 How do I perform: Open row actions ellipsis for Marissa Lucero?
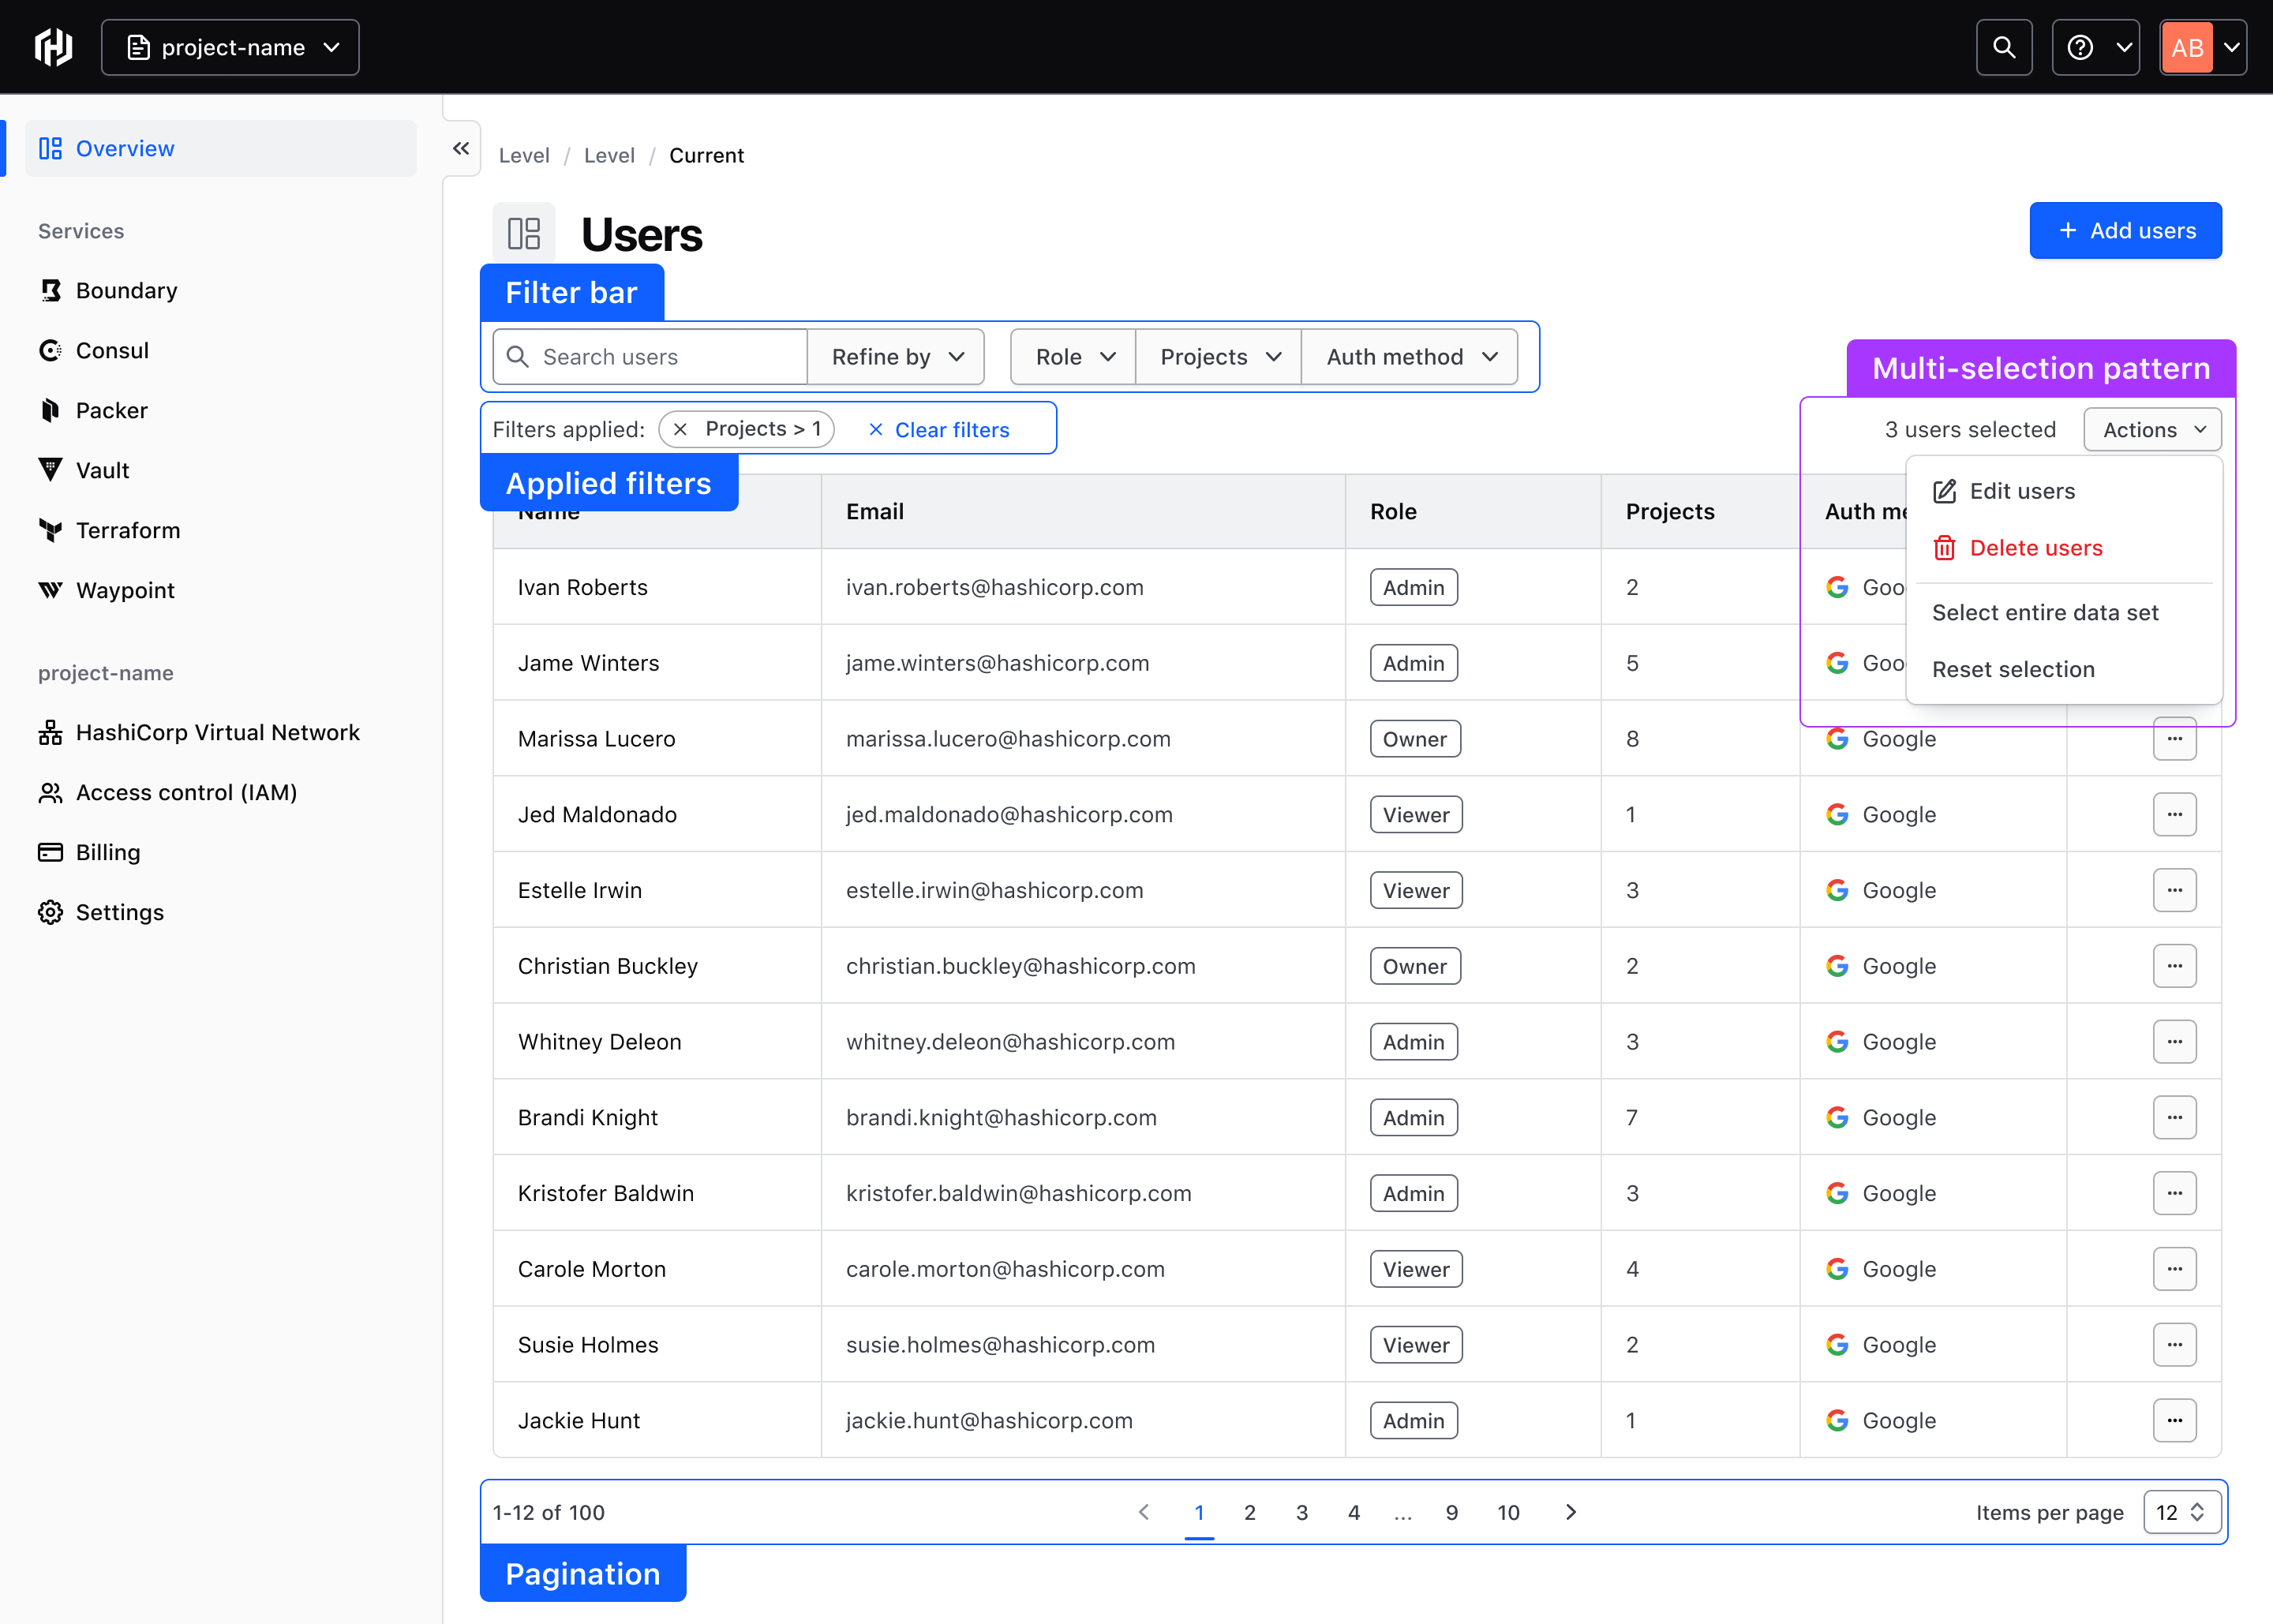click(x=2174, y=738)
